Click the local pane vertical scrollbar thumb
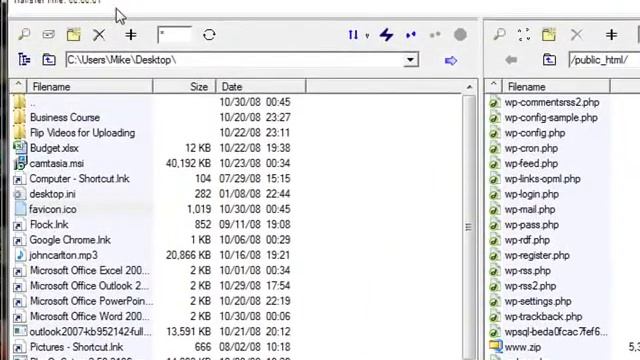640x360 pixels. click(469, 227)
